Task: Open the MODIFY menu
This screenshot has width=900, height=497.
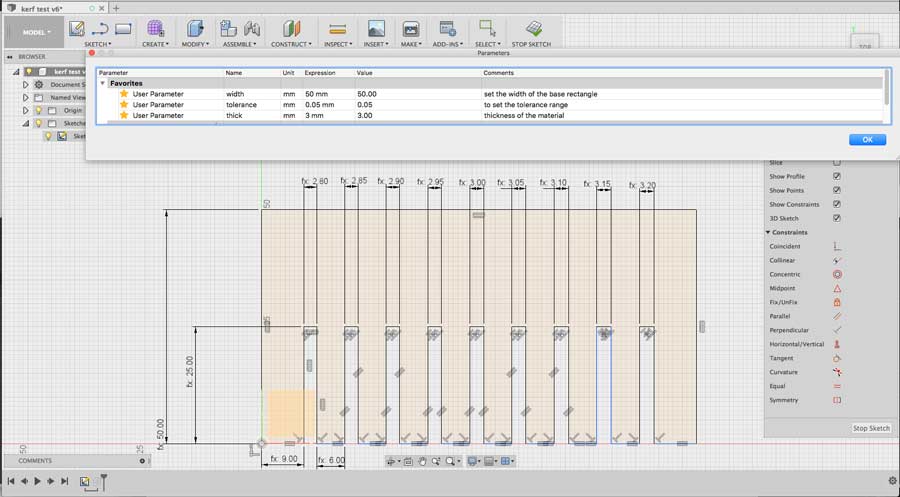Action: point(196,44)
